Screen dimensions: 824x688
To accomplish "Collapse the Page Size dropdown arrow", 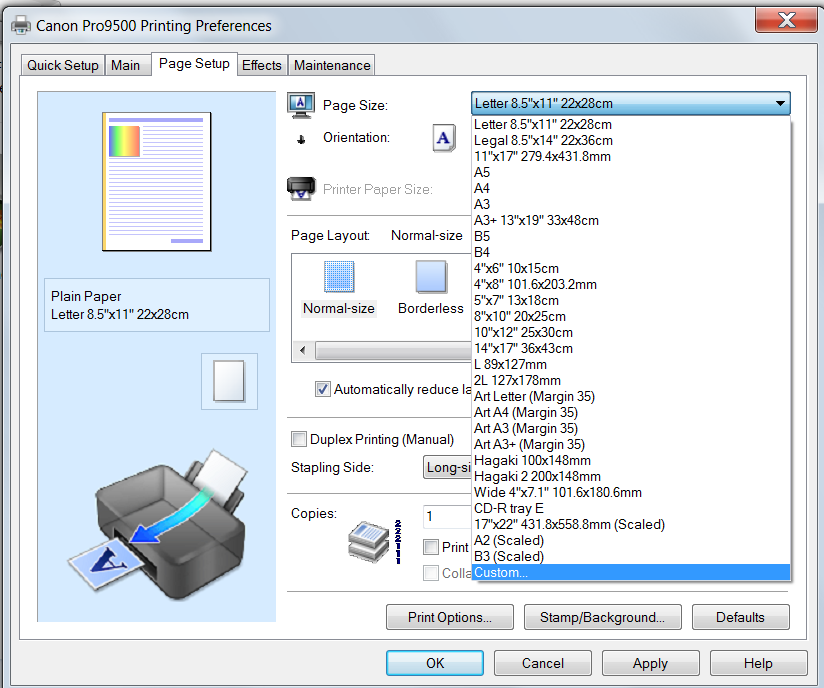I will pos(780,104).
